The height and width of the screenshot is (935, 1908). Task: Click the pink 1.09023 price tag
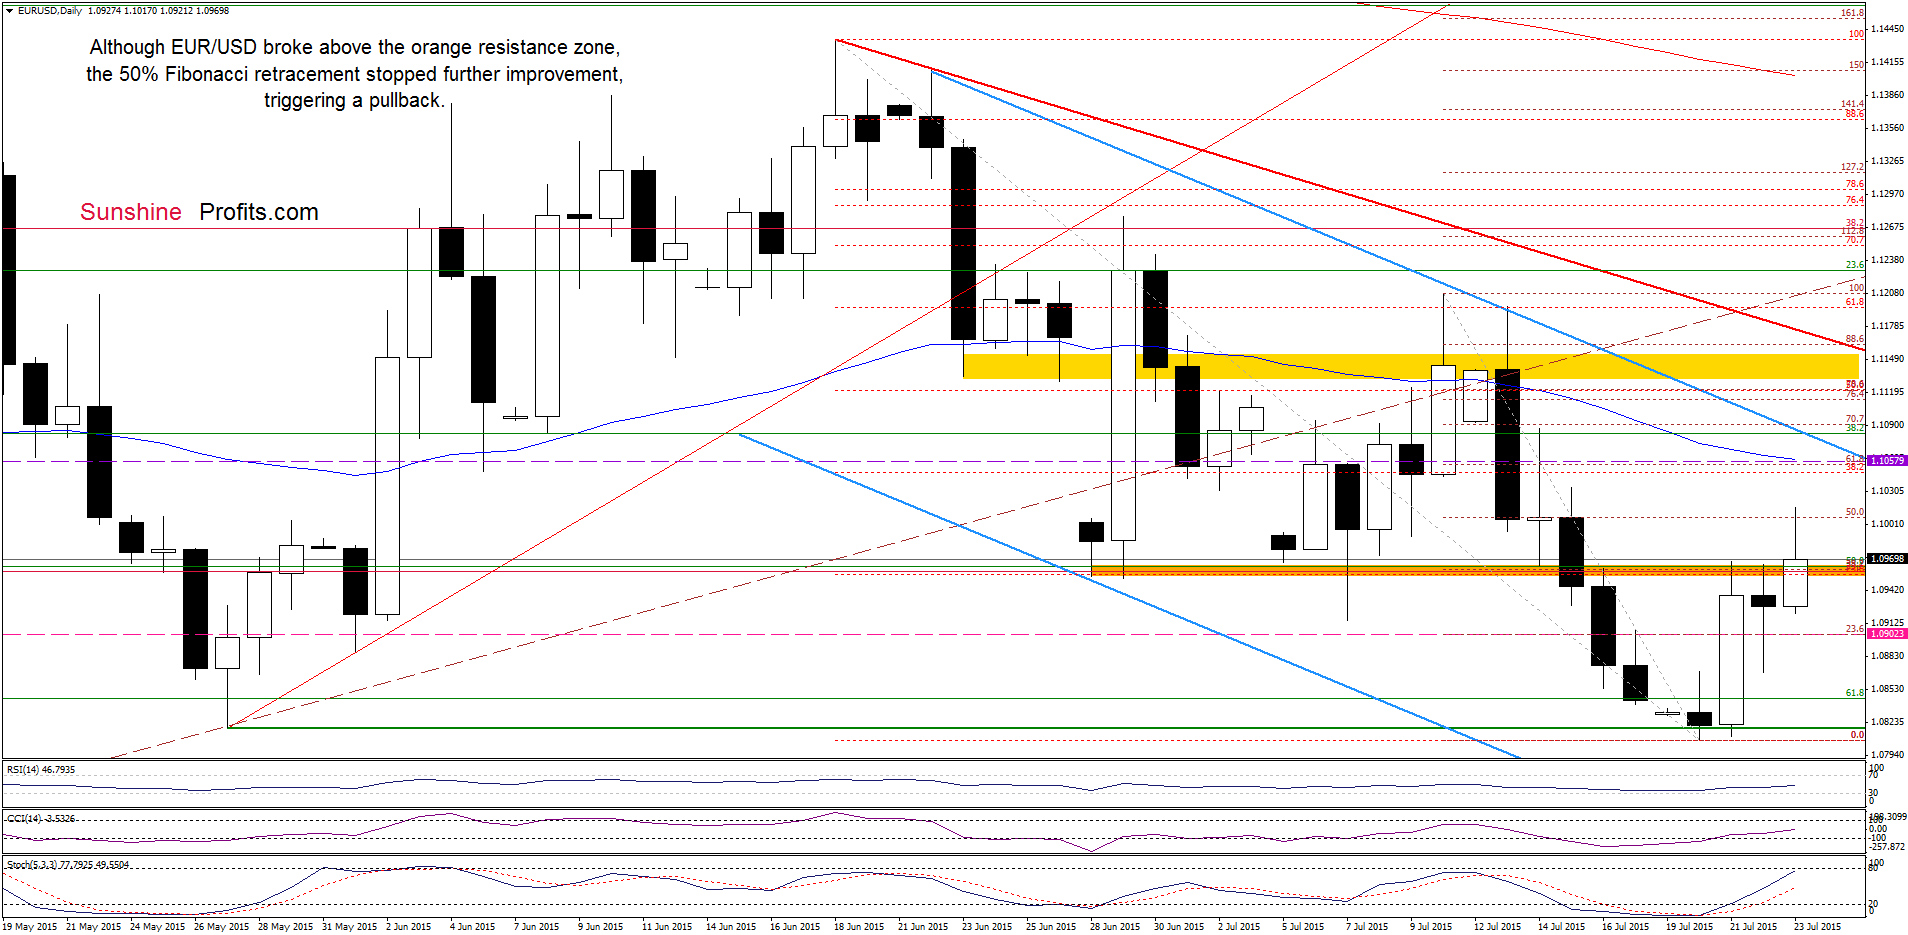[x=1887, y=634]
